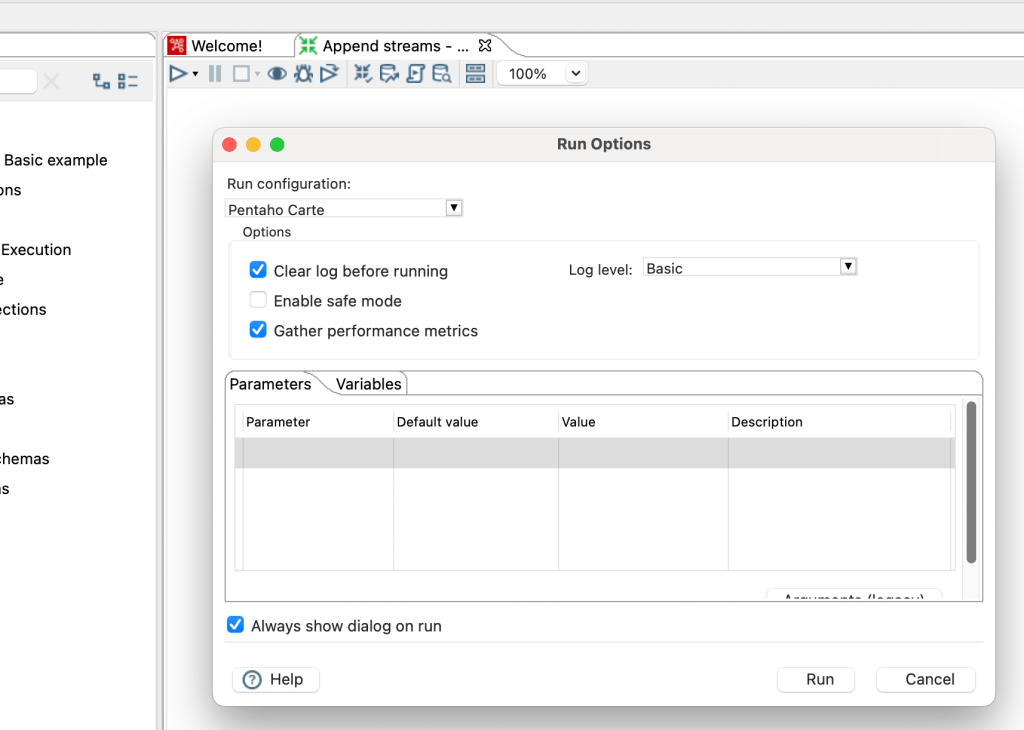The height and width of the screenshot is (730, 1024).
Task: Click the Explore database icon
Action: coord(441,74)
